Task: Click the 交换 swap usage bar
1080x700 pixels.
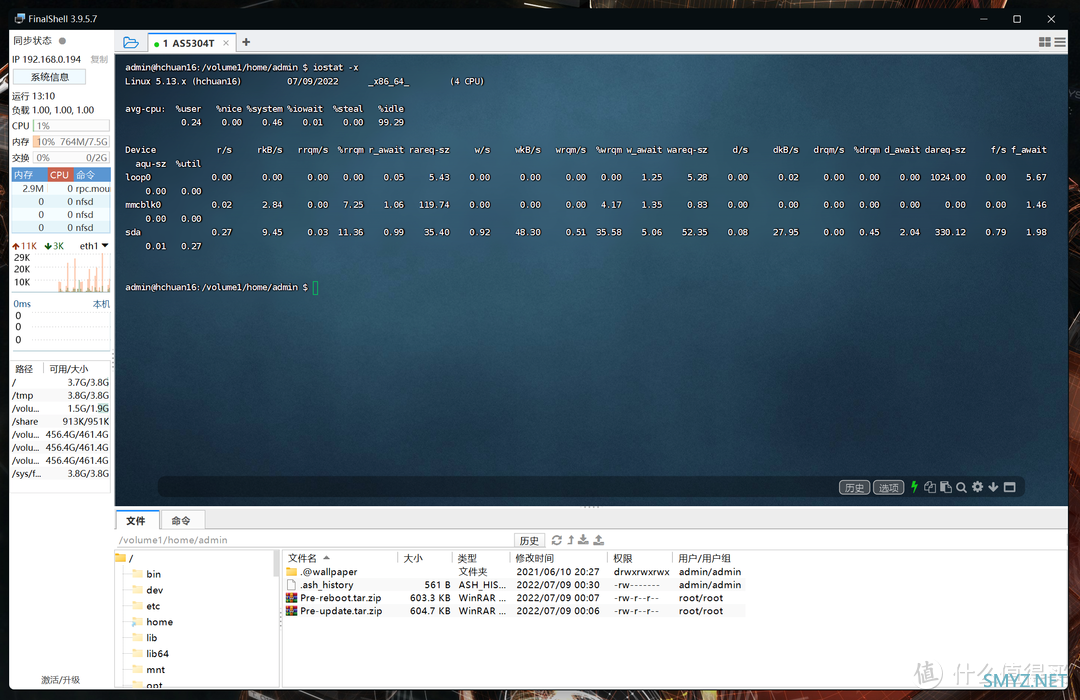Action: click(x=72, y=158)
